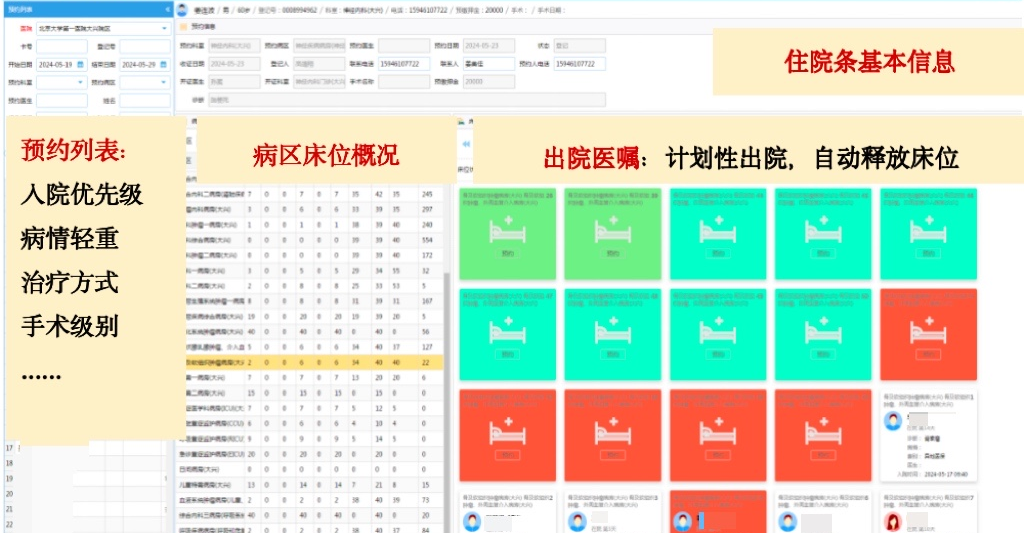1024x533 pixels.
Task: Click the ward table cell showing 84
Action: (x=426, y=530)
